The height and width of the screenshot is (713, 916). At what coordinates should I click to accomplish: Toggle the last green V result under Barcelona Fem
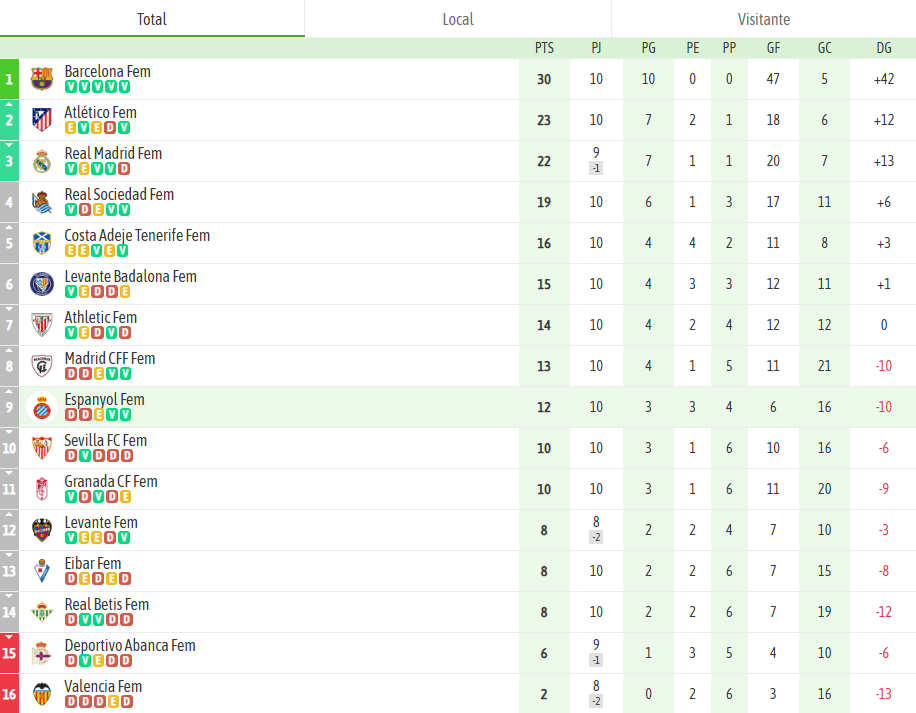tap(122, 87)
